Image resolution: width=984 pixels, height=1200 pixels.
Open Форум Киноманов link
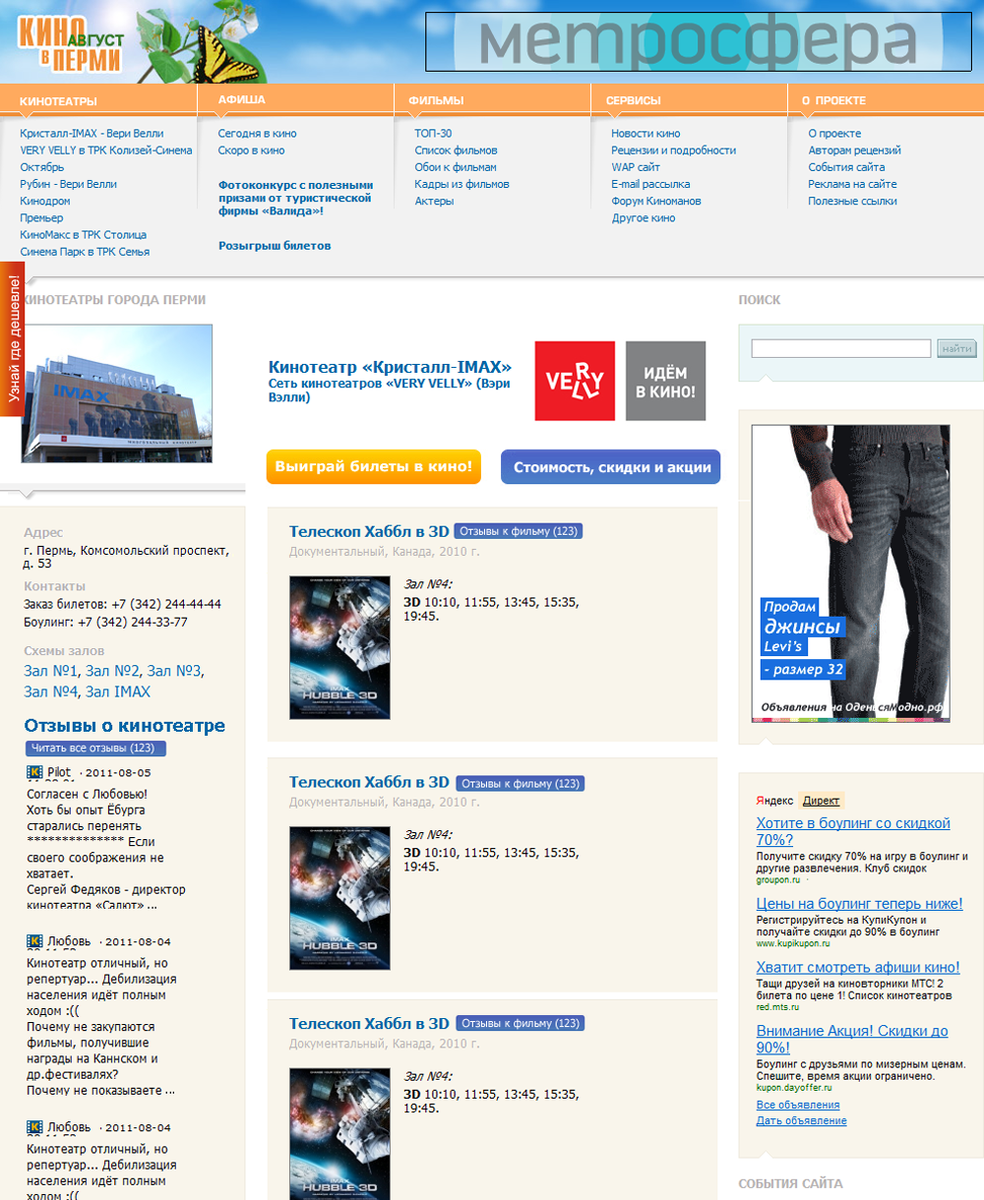(x=656, y=201)
